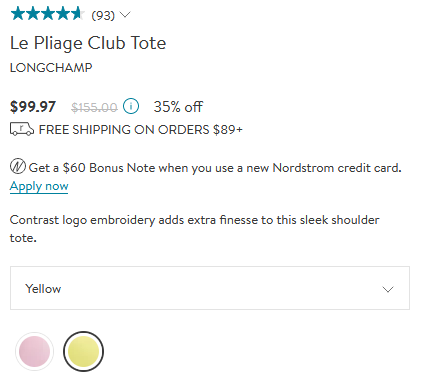Click the 35% off discount label
Viewport: 428px width, 380px height.
point(178,107)
